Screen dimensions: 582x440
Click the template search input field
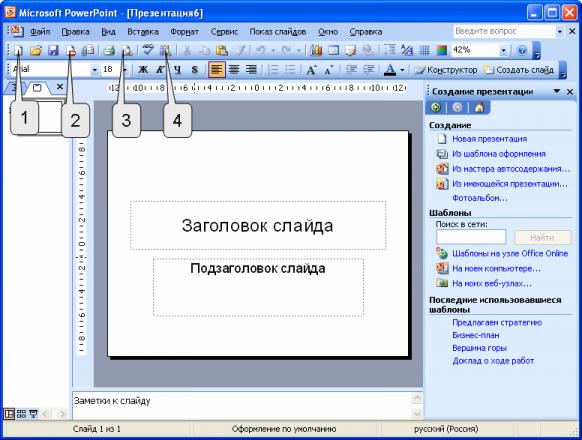[471, 237]
